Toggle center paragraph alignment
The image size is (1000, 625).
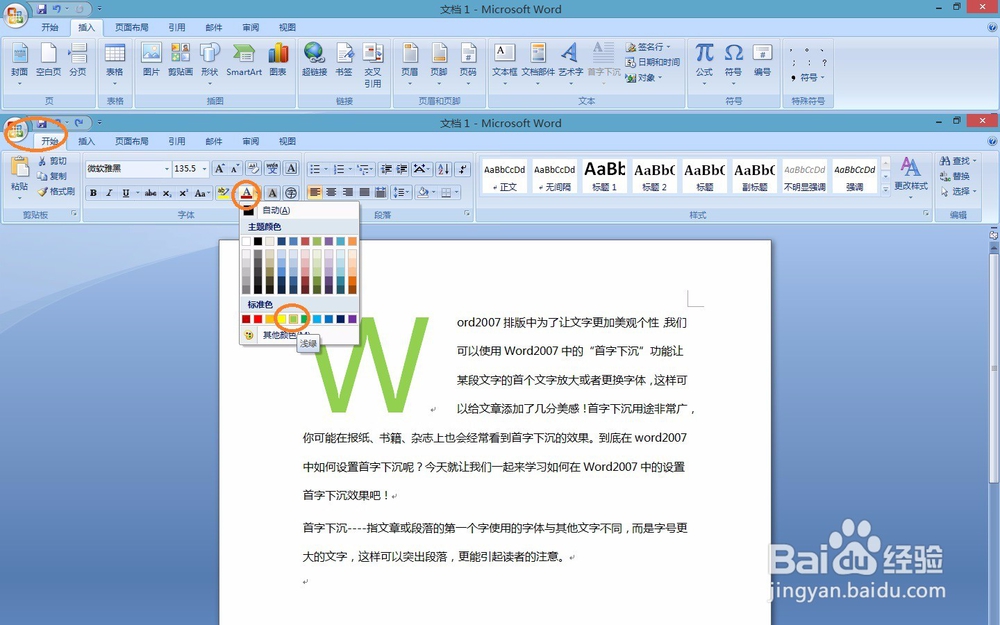(x=331, y=192)
